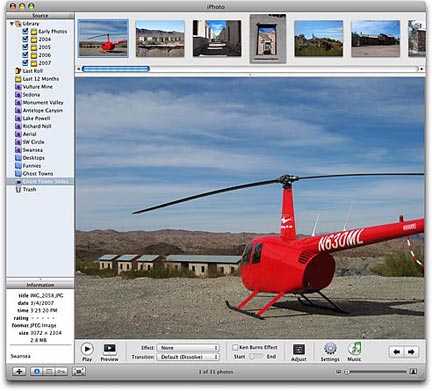The image size is (432, 391).
Task: Click the add (+) button
Action: pos(19,371)
